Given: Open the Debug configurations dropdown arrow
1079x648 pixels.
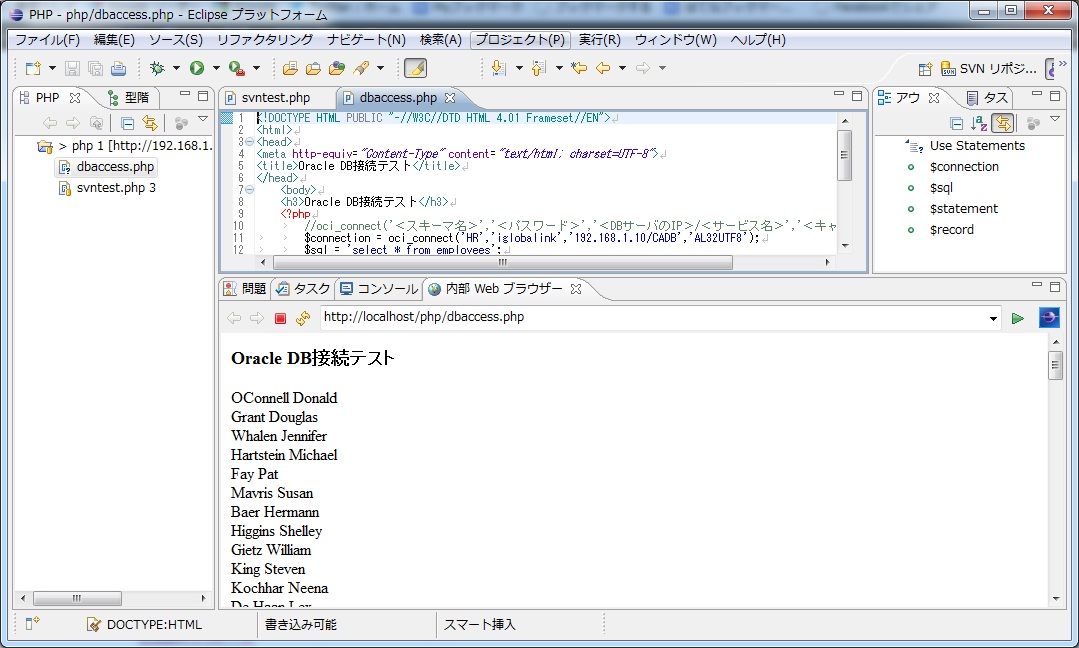Looking at the screenshot, I should click(x=176, y=68).
